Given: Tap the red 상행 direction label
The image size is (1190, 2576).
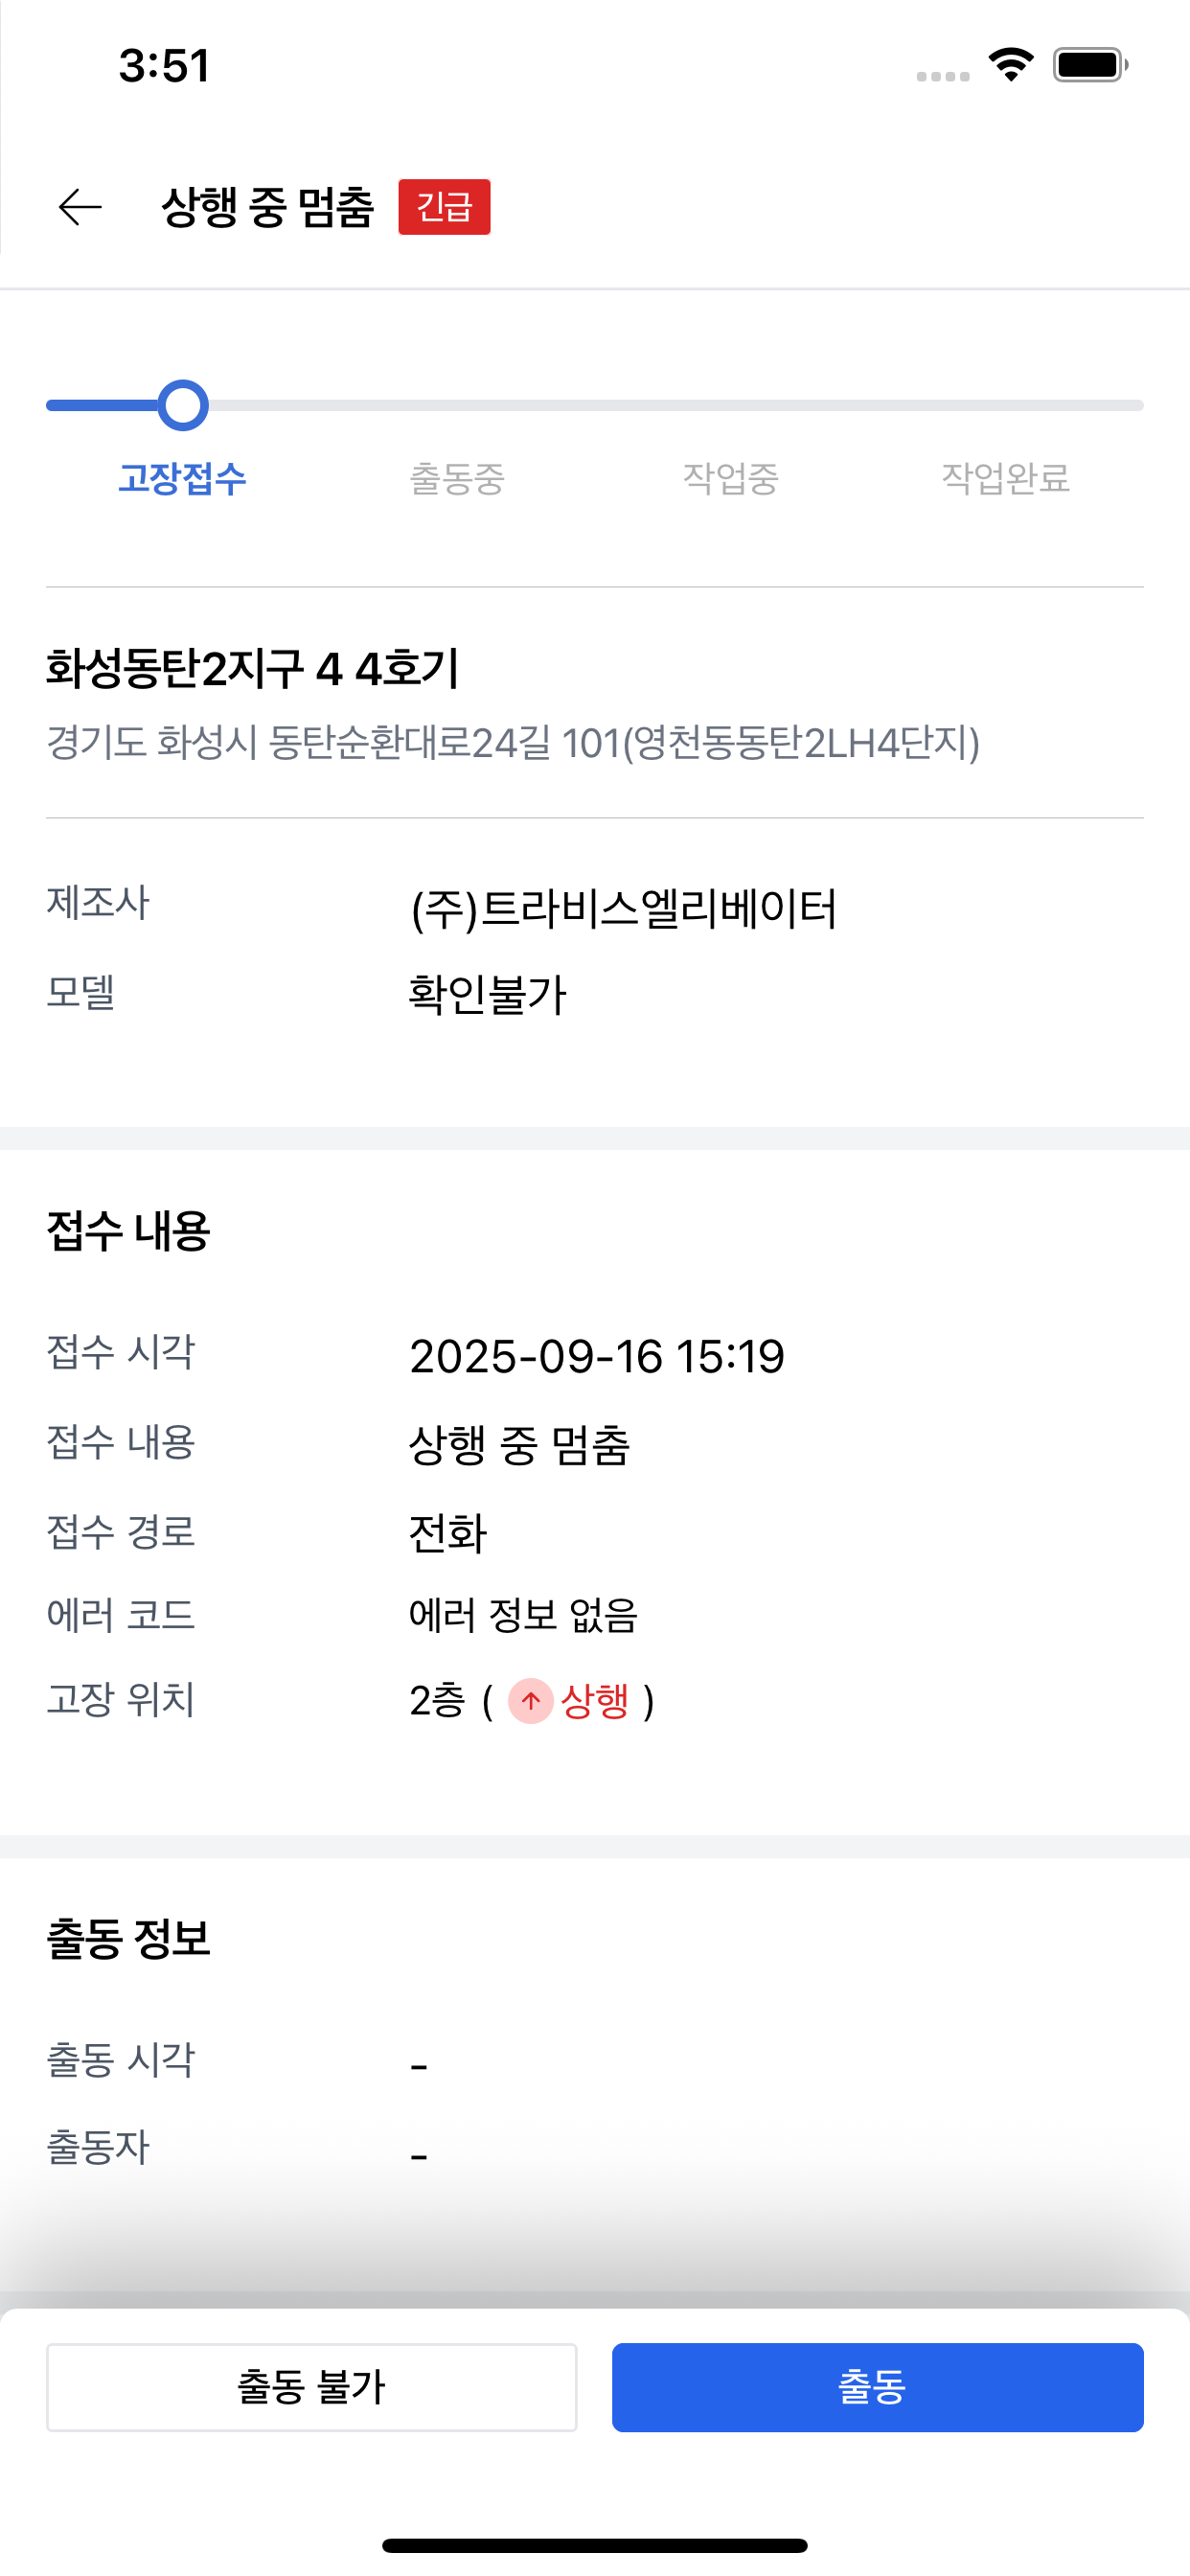Looking at the screenshot, I should [595, 1700].
